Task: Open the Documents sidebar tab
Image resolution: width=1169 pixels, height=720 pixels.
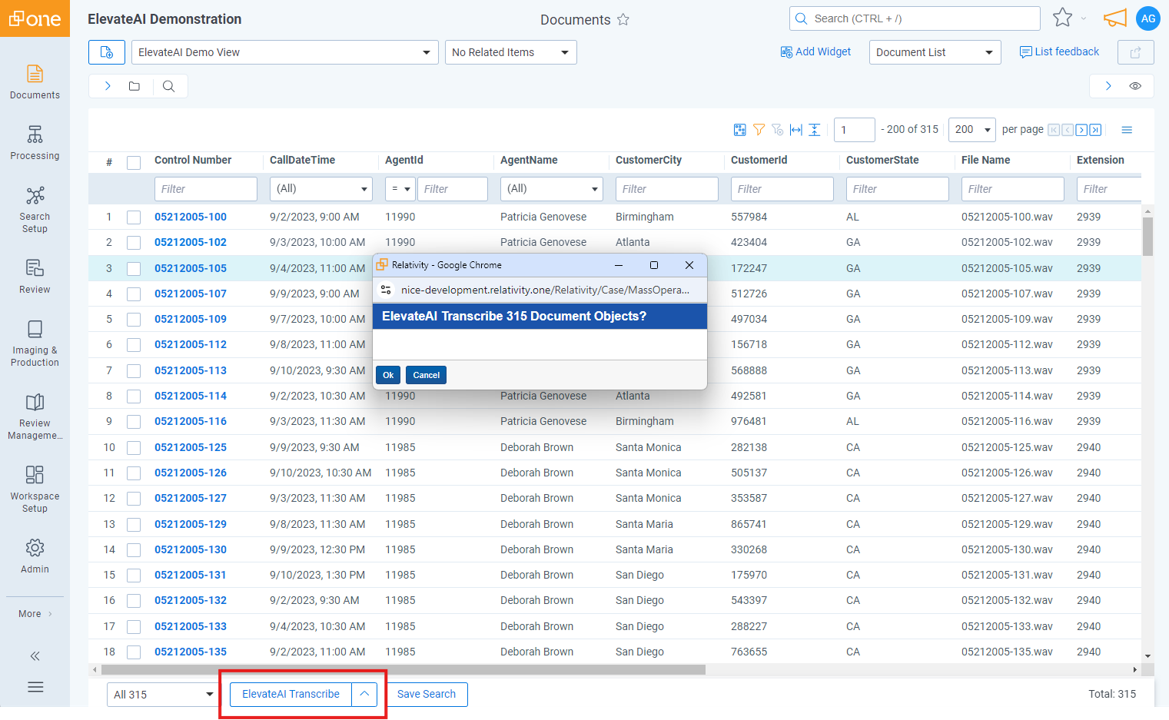Action: [34, 82]
